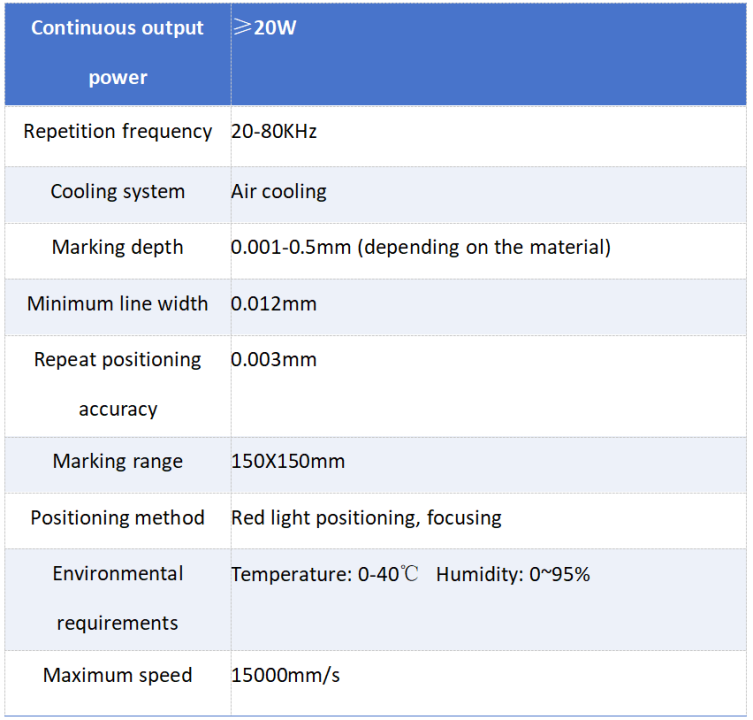
Task: Select the "Maximum speed" label
Action: coord(118,675)
